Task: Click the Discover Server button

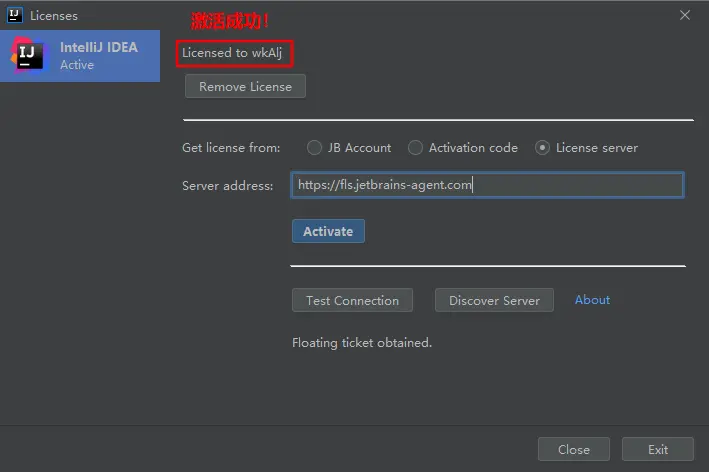Action: tap(494, 300)
